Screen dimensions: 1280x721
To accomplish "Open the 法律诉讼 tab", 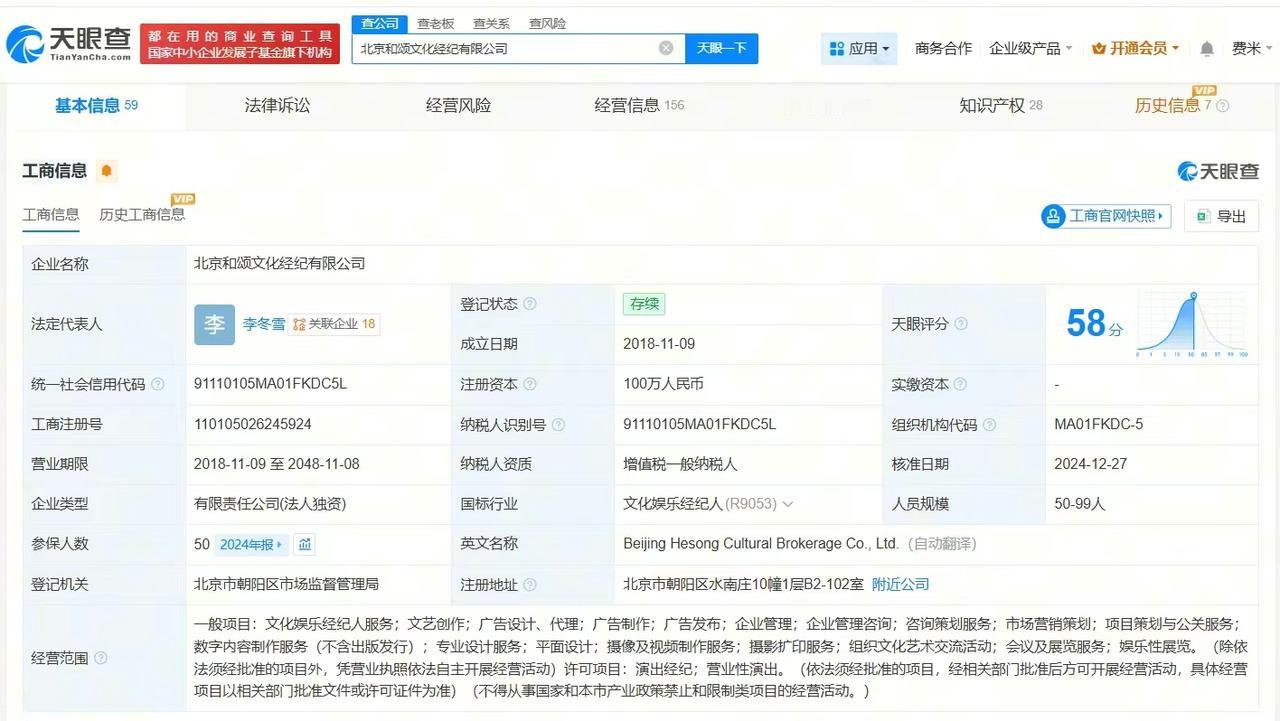I will point(277,105).
